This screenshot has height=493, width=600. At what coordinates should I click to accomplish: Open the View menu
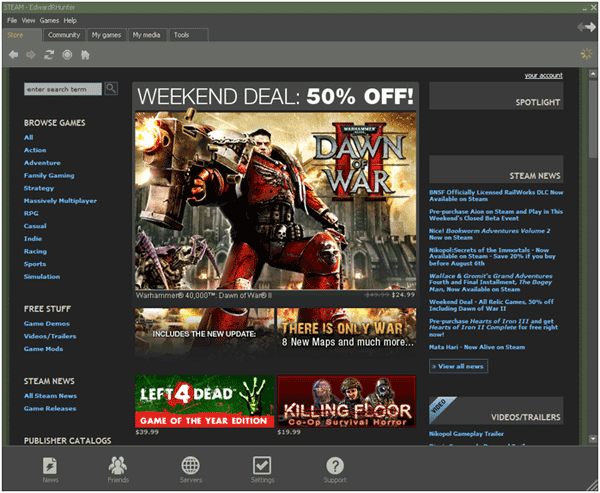[x=28, y=20]
